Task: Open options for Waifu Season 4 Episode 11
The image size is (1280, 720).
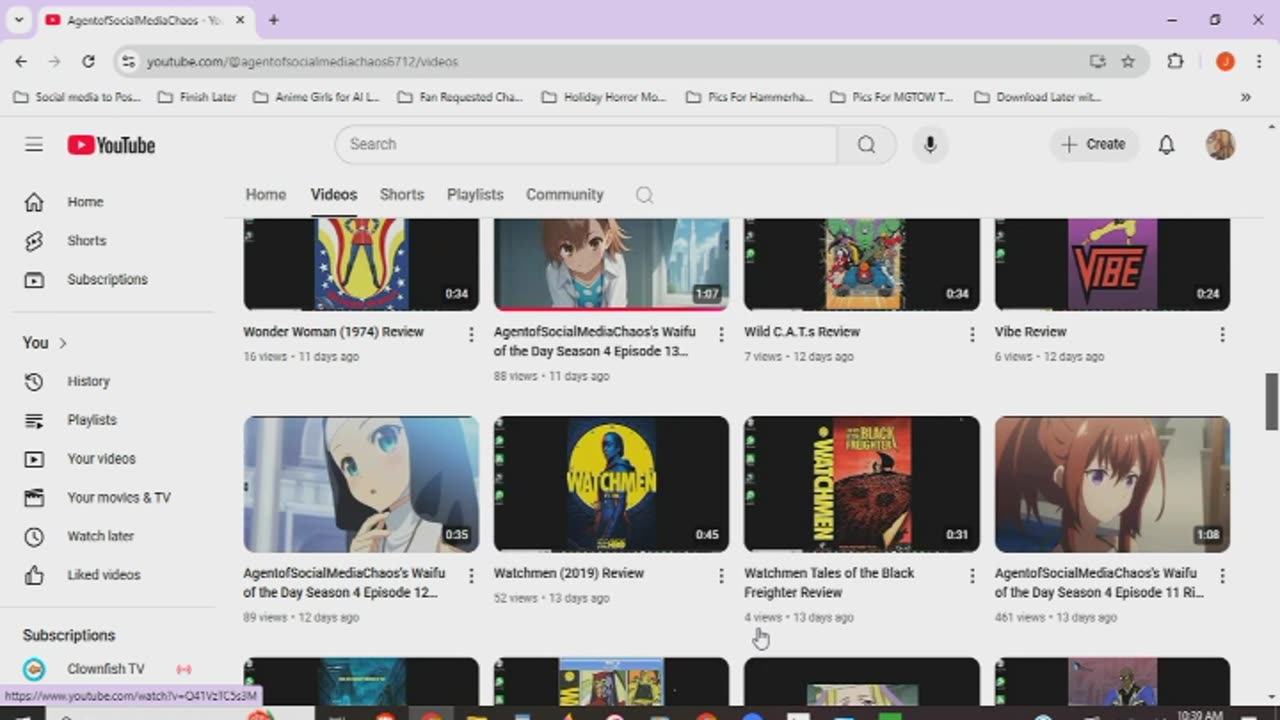Action: pyautogui.click(x=1222, y=576)
